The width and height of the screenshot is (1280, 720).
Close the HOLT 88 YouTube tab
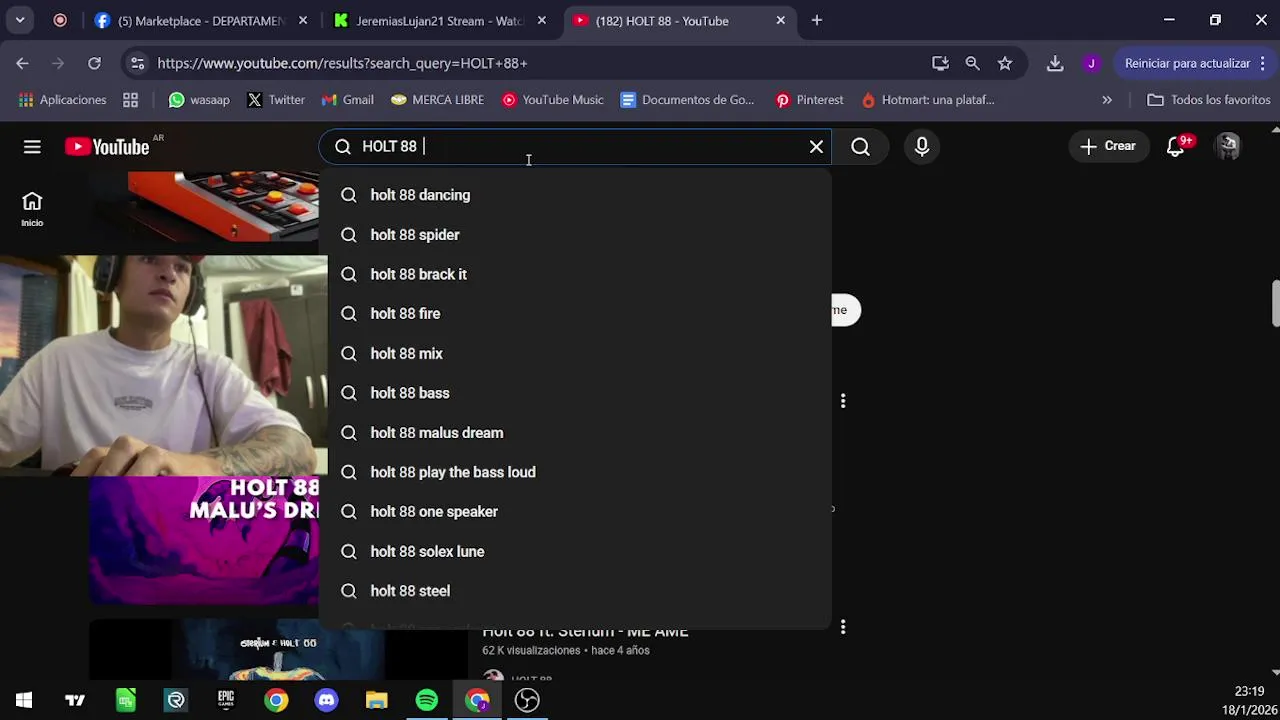click(x=780, y=20)
